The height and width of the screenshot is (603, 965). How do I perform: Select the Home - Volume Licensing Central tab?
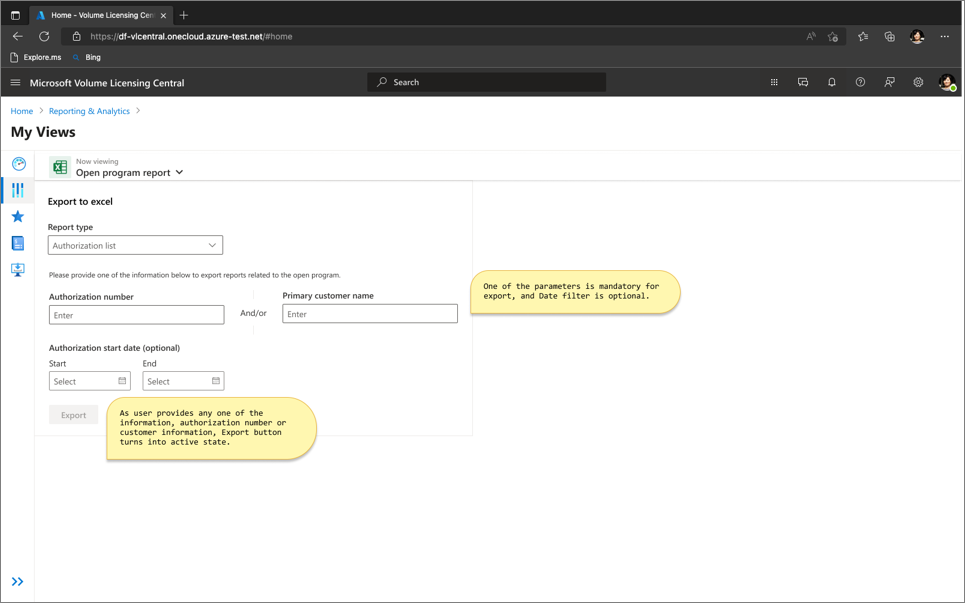click(x=102, y=15)
